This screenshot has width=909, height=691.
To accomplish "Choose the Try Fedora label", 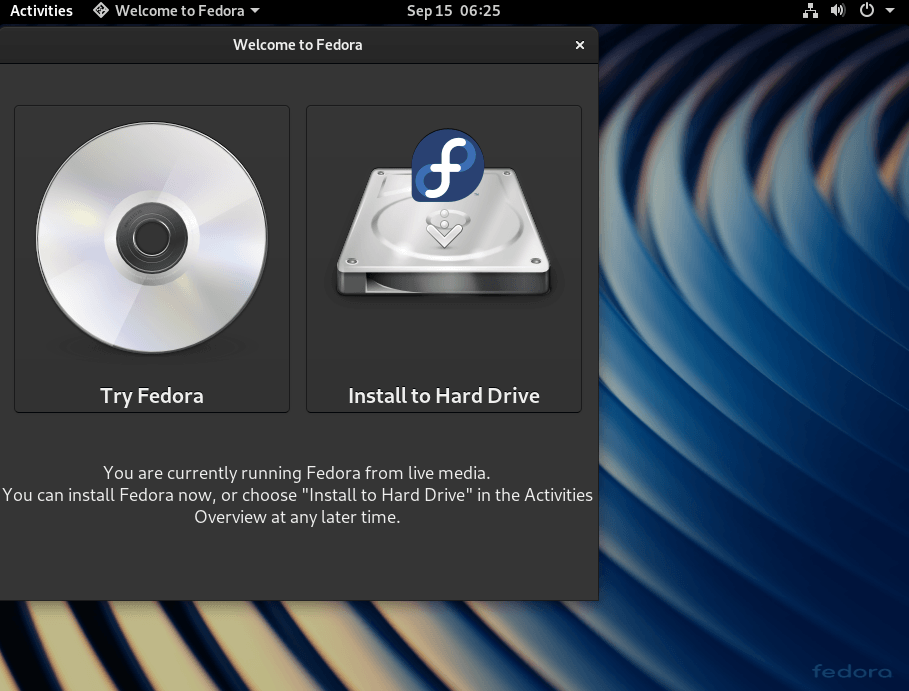I will [152, 396].
